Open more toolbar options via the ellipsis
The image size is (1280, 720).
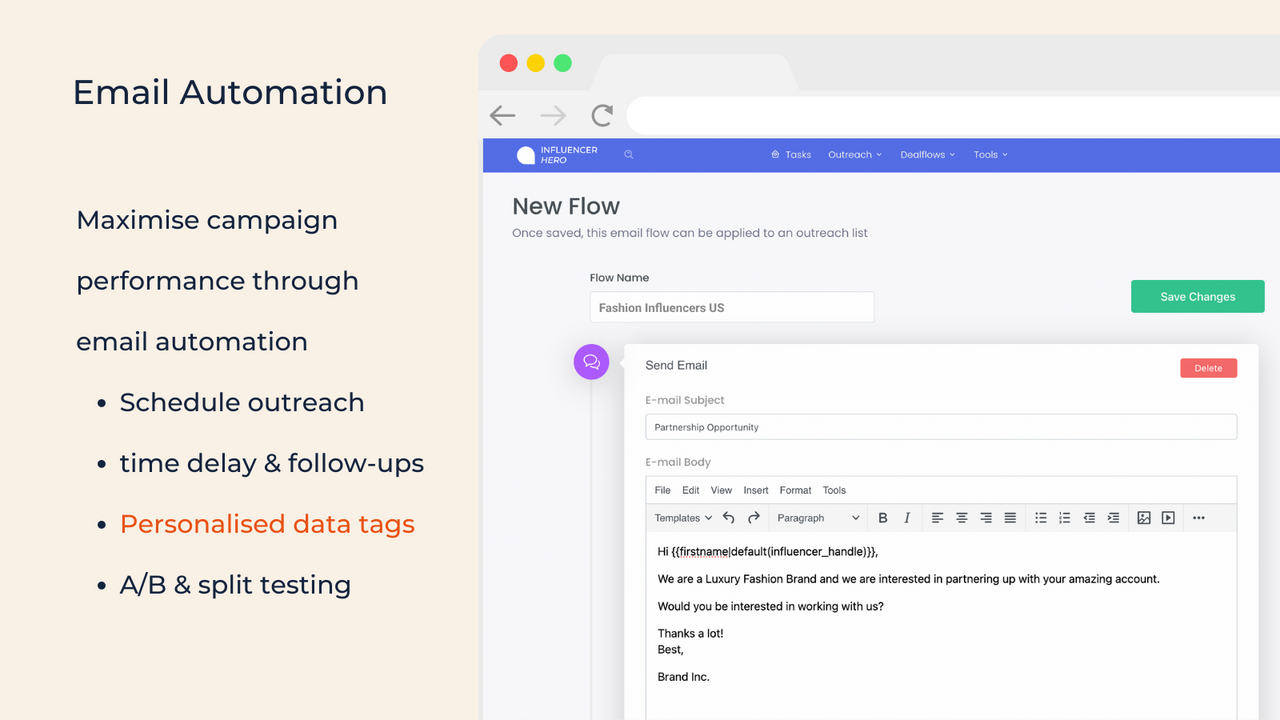[1198, 517]
